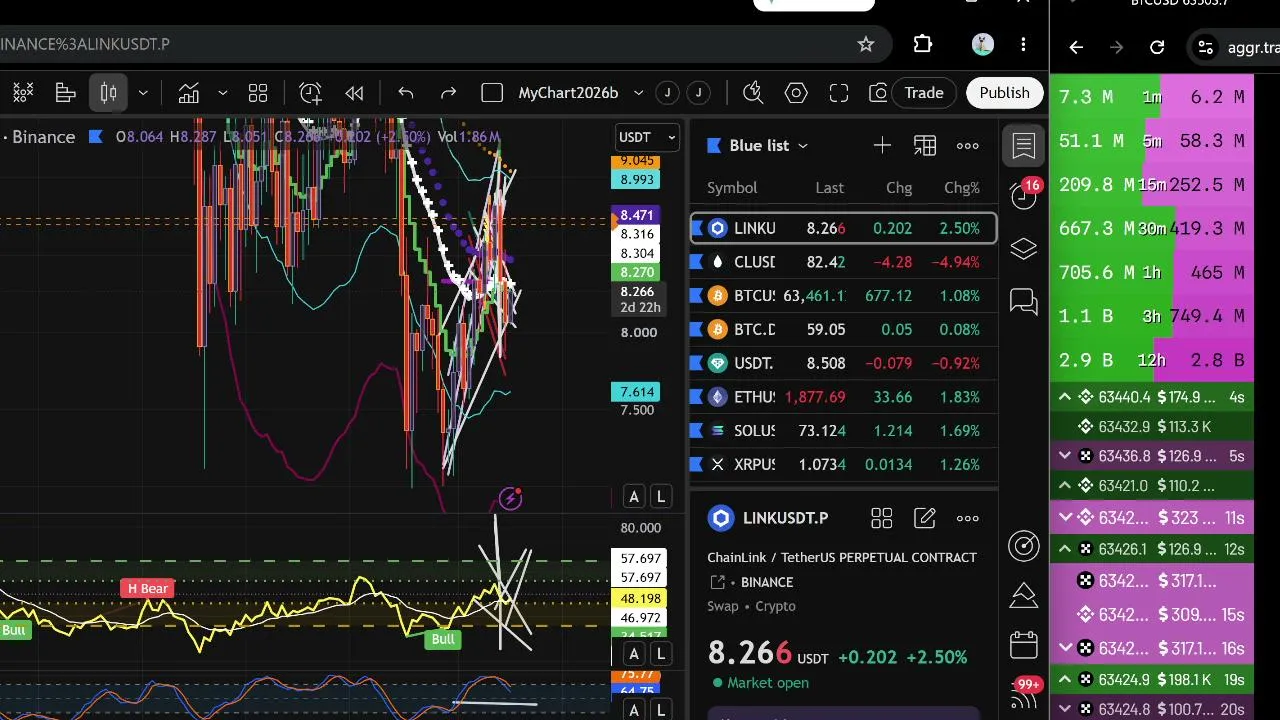1280x720 pixels.
Task: Open the watchlist three-dot menu
Action: click(968, 146)
